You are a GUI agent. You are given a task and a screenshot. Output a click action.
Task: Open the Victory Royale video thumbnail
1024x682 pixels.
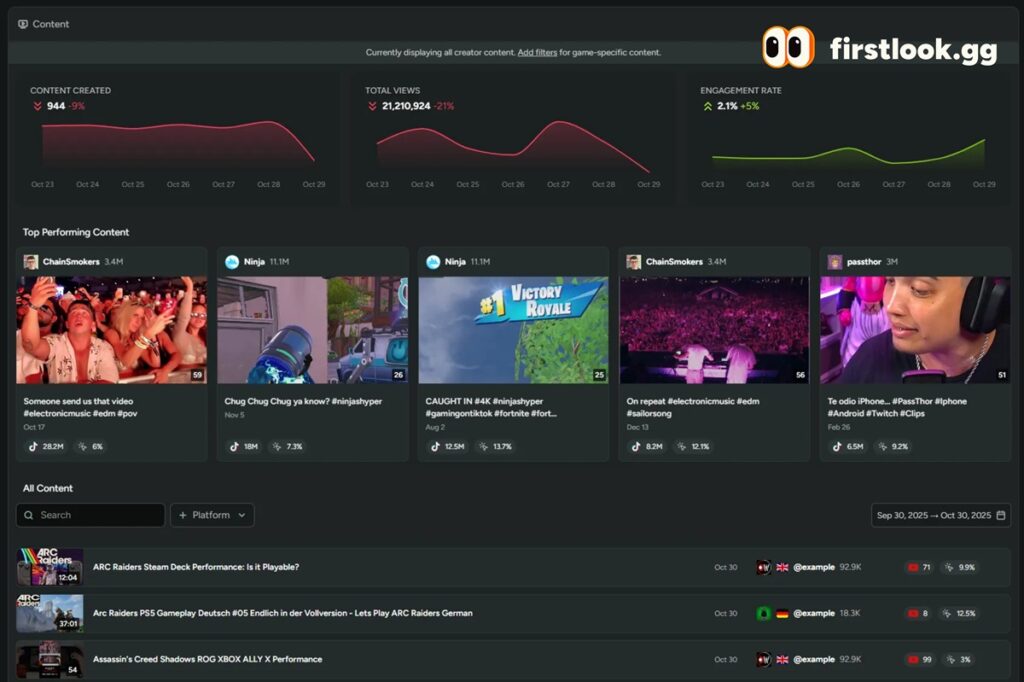pyautogui.click(x=513, y=330)
